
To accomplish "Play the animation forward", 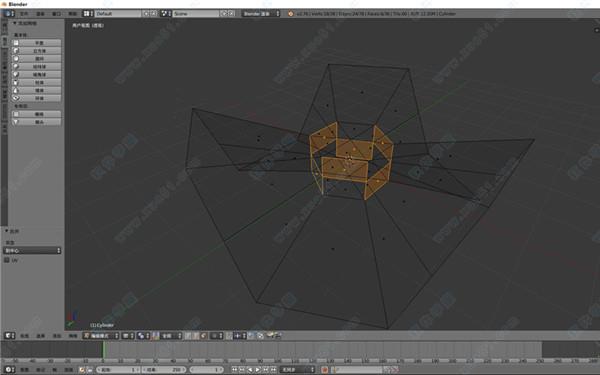I will (258, 370).
